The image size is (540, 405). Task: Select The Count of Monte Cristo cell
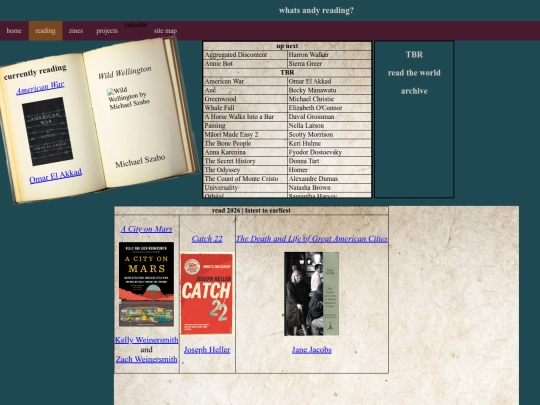pyautogui.click(x=245, y=179)
